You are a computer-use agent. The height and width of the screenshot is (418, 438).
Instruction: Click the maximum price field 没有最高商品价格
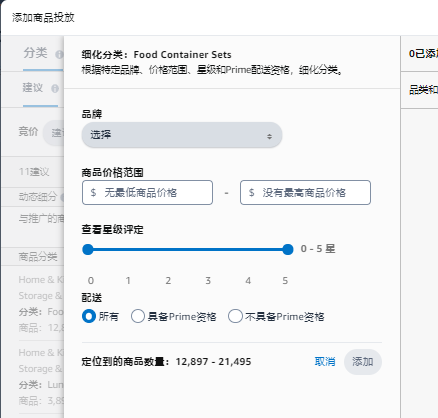pos(305,192)
